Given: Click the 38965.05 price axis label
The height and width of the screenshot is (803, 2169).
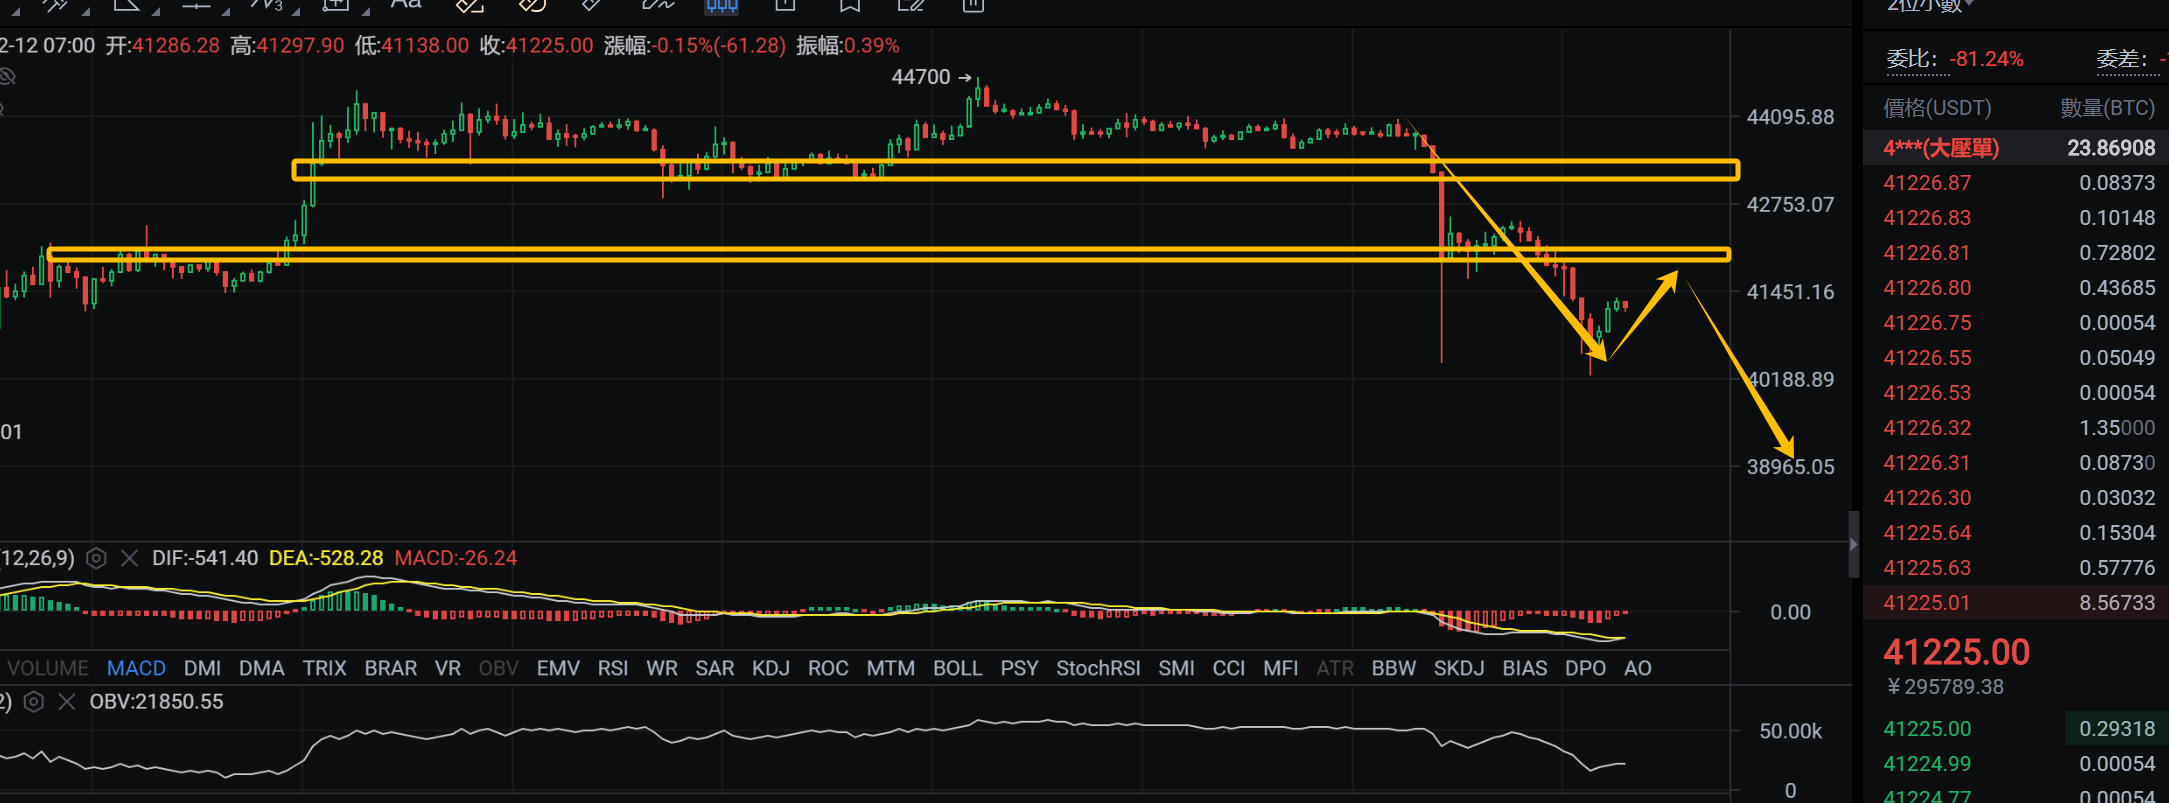Looking at the screenshot, I should [x=1790, y=467].
